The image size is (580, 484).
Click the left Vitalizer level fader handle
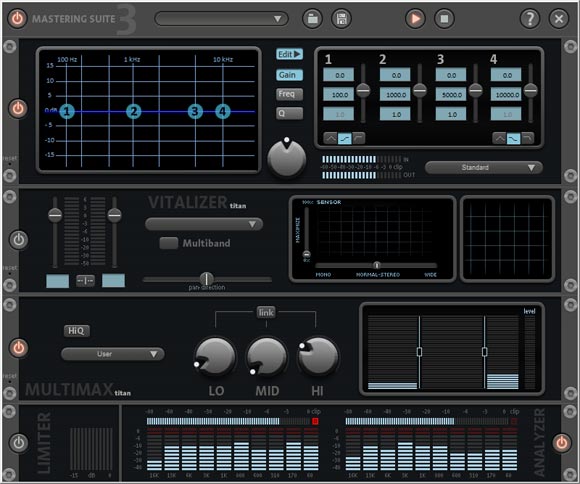pyautogui.click(x=55, y=215)
